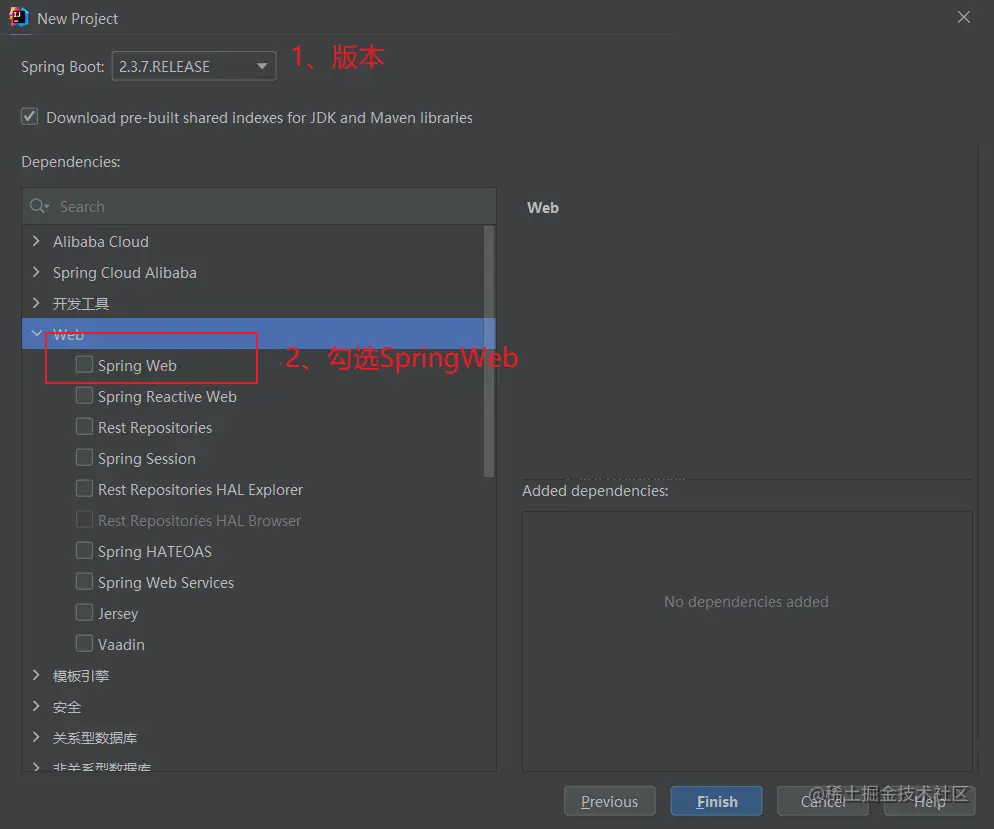Image resolution: width=994 pixels, height=829 pixels.
Task: Click the Finish button
Action: tap(716, 801)
